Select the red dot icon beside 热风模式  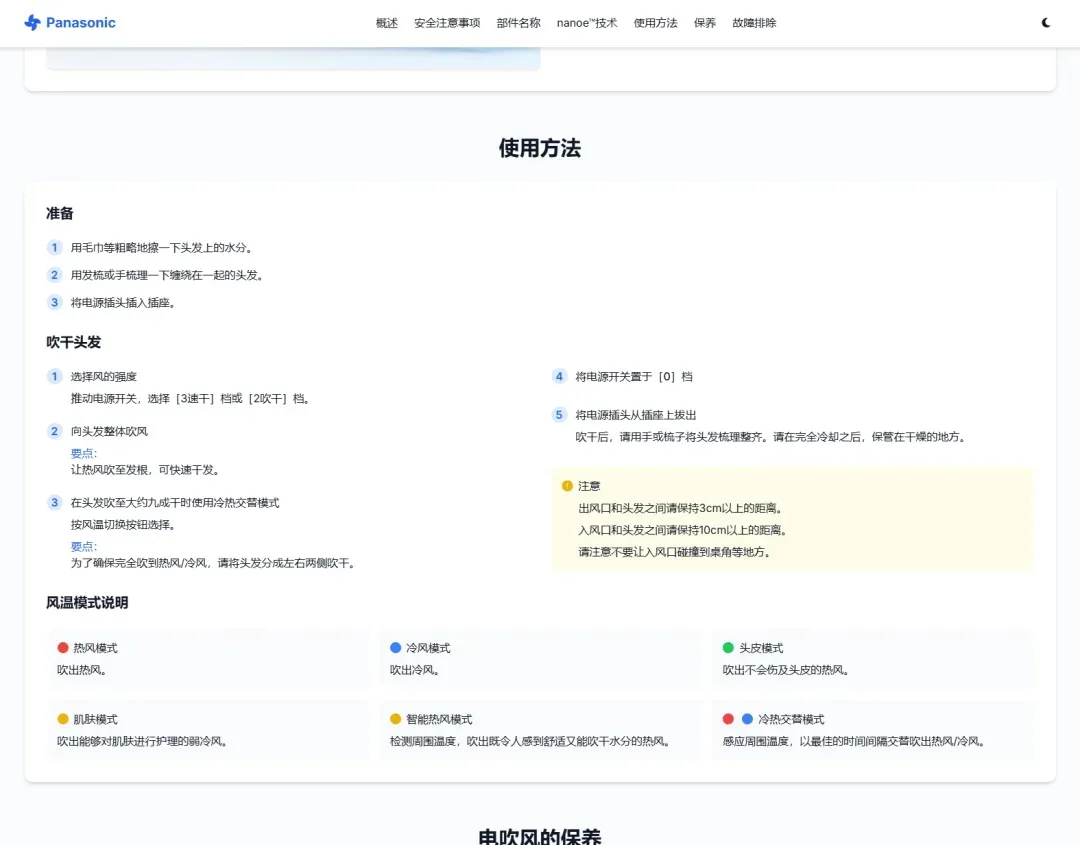pyautogui.click(x=61, y=647)
